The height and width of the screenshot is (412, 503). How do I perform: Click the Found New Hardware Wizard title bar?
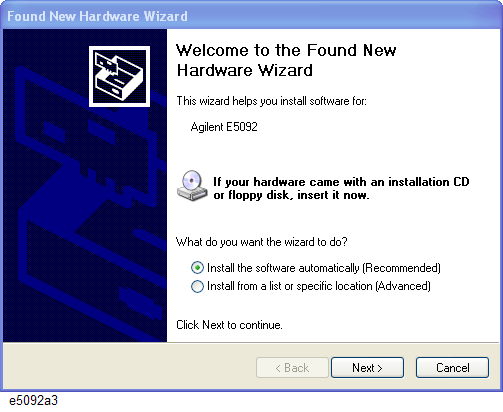coord(251,16)
